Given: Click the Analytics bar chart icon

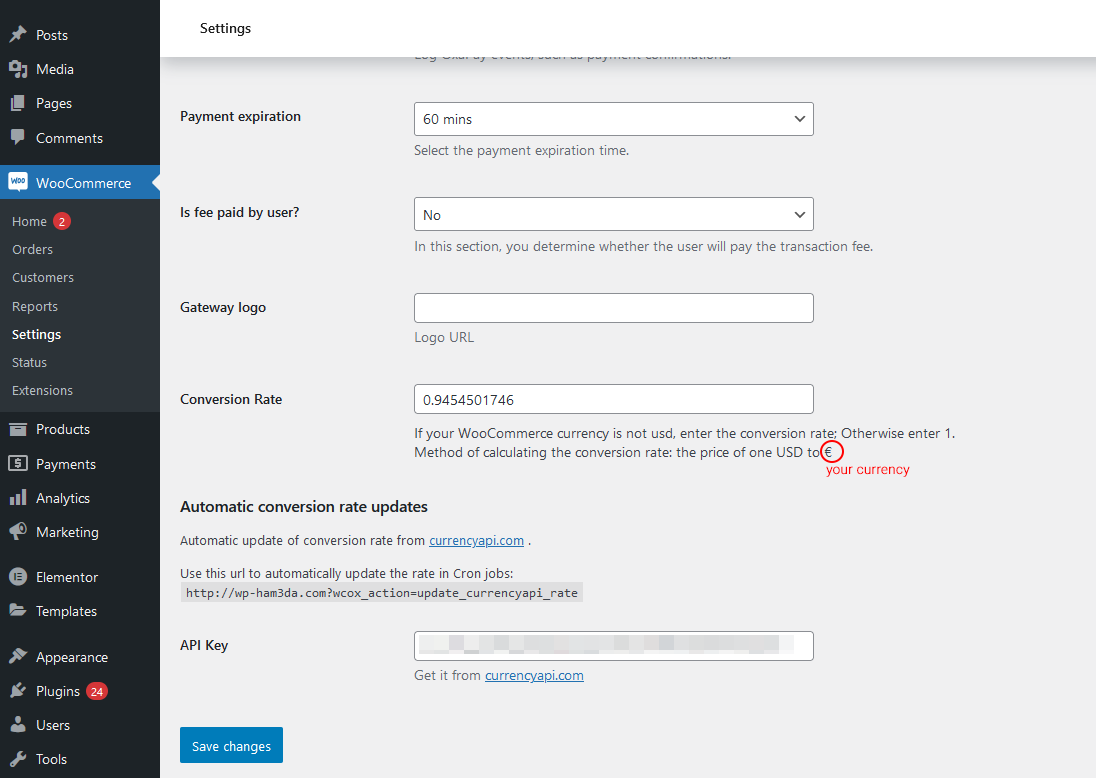Looking at the screenshot, I should pos(18,498).
